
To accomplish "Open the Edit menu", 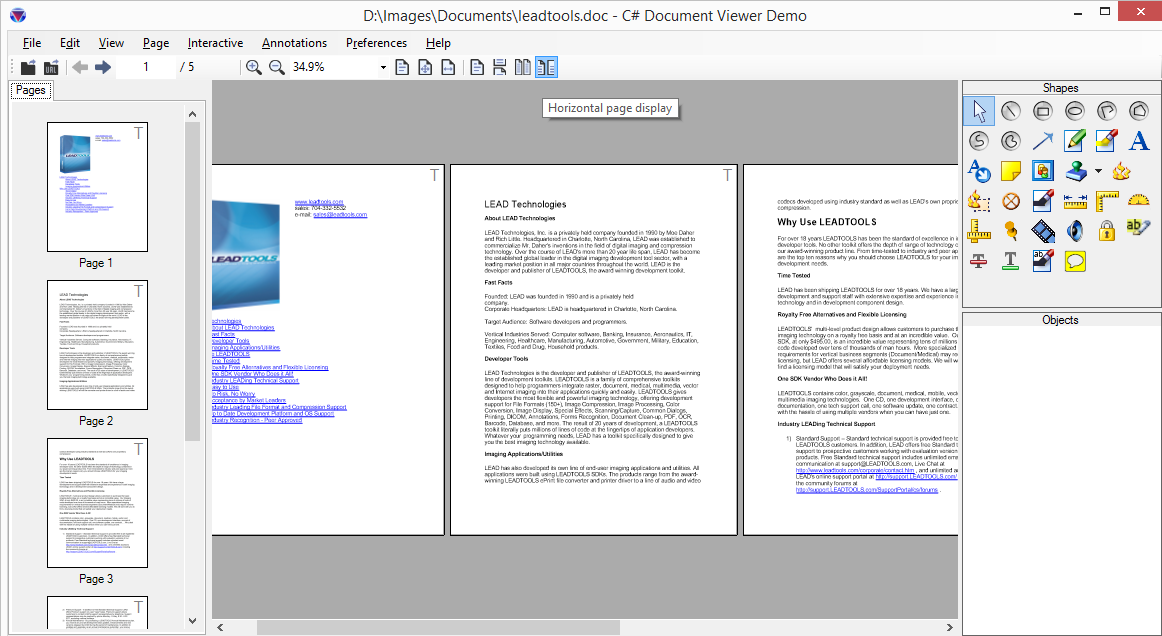I will click(x=70, y=43).
